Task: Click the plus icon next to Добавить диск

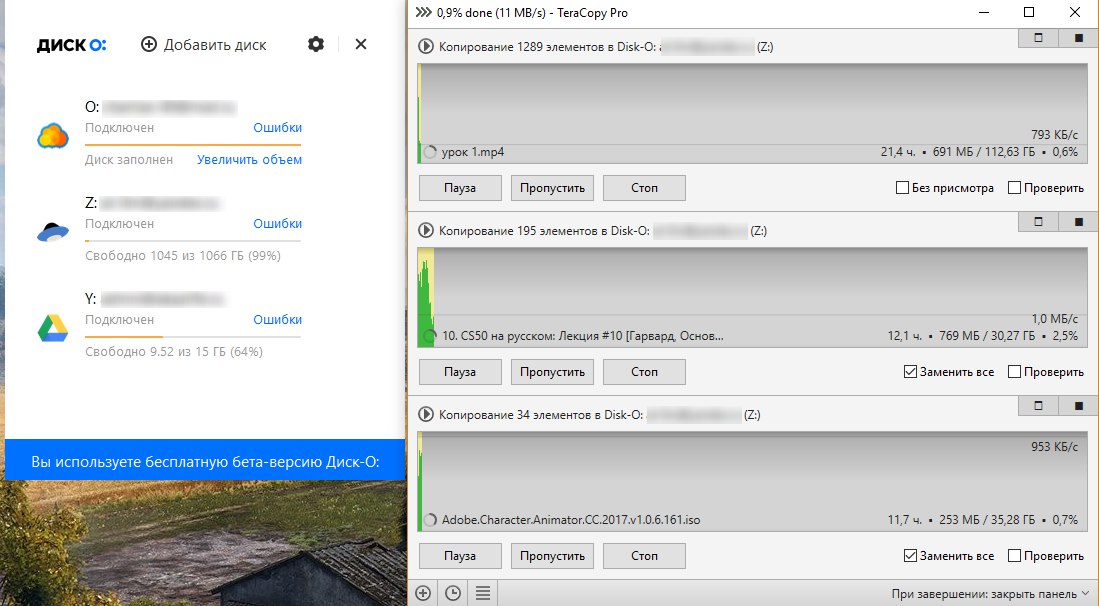Action: [x=149, y=44]
